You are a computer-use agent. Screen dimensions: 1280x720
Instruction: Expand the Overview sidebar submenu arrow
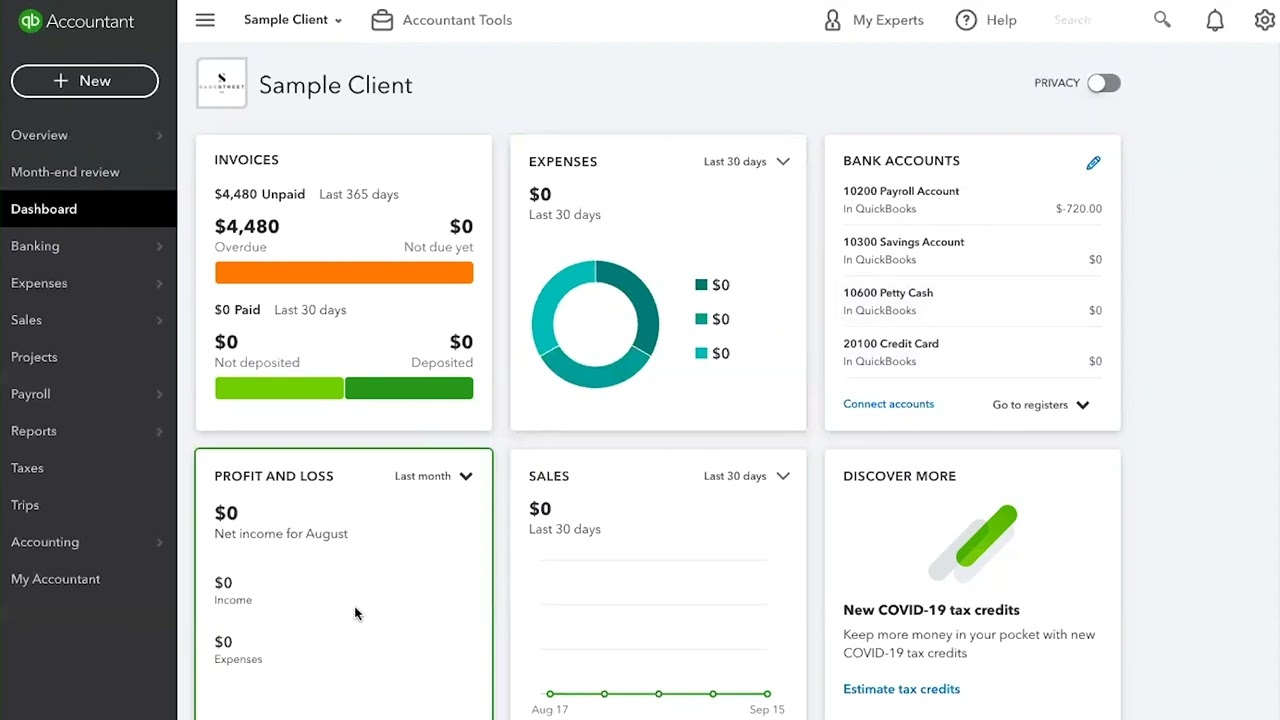[159, 135]
